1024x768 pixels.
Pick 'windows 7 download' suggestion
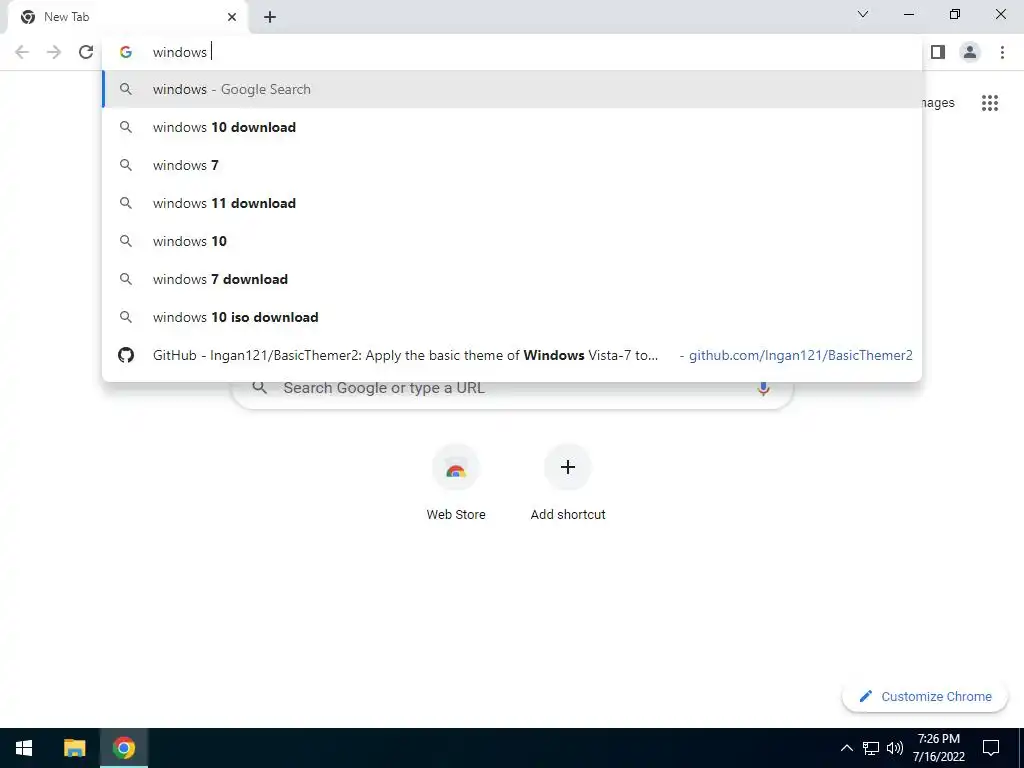[513, 279]
